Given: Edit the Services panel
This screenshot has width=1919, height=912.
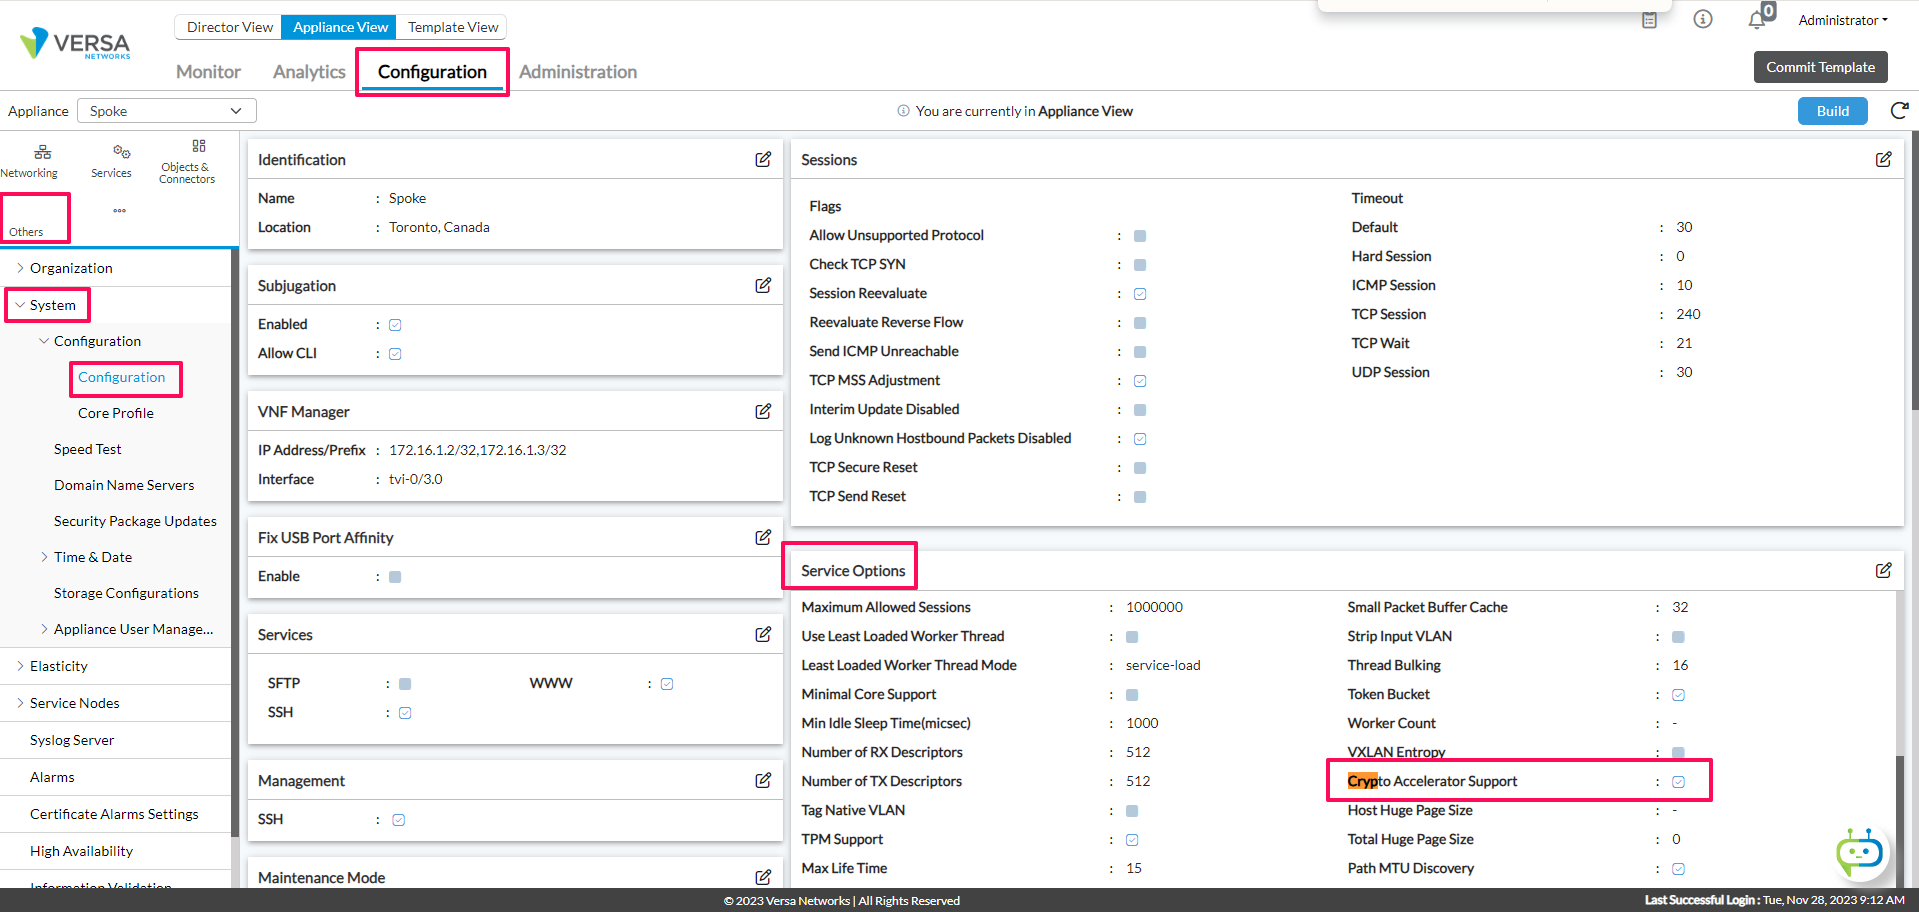Looking at the screenshot, I should [763, 634].
